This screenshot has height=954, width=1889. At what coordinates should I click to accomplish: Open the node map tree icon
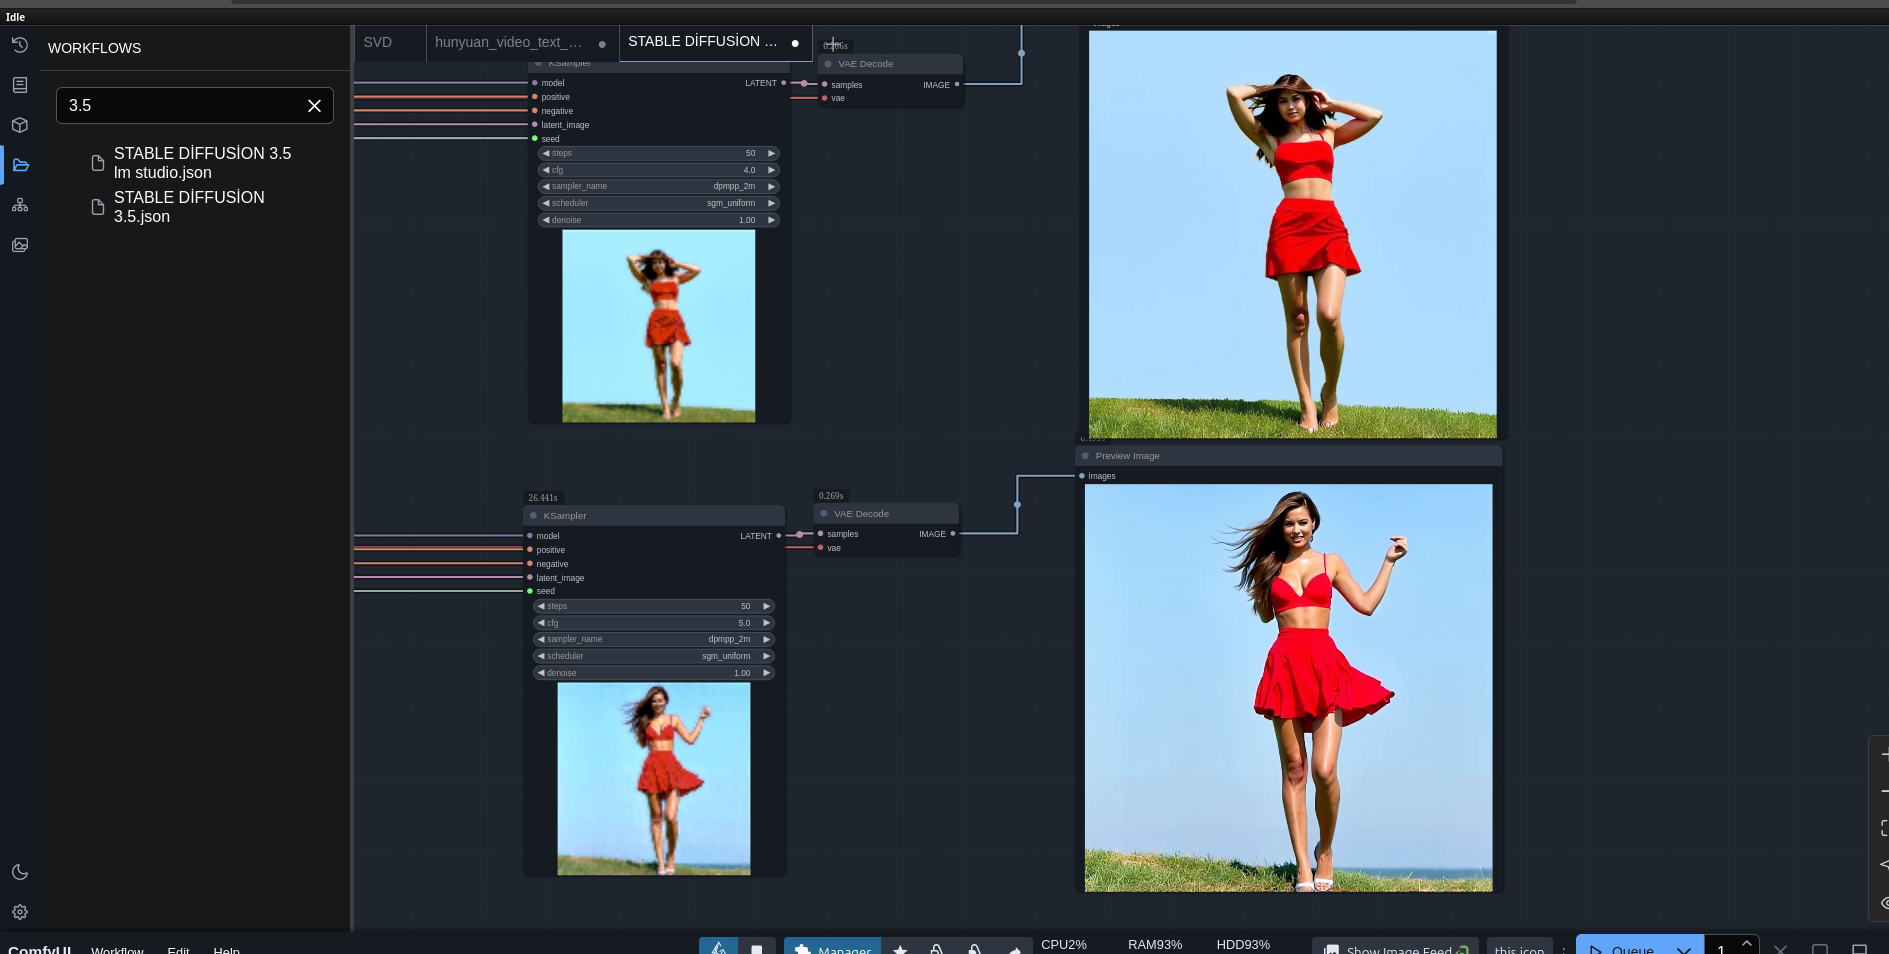coord(20,205)
